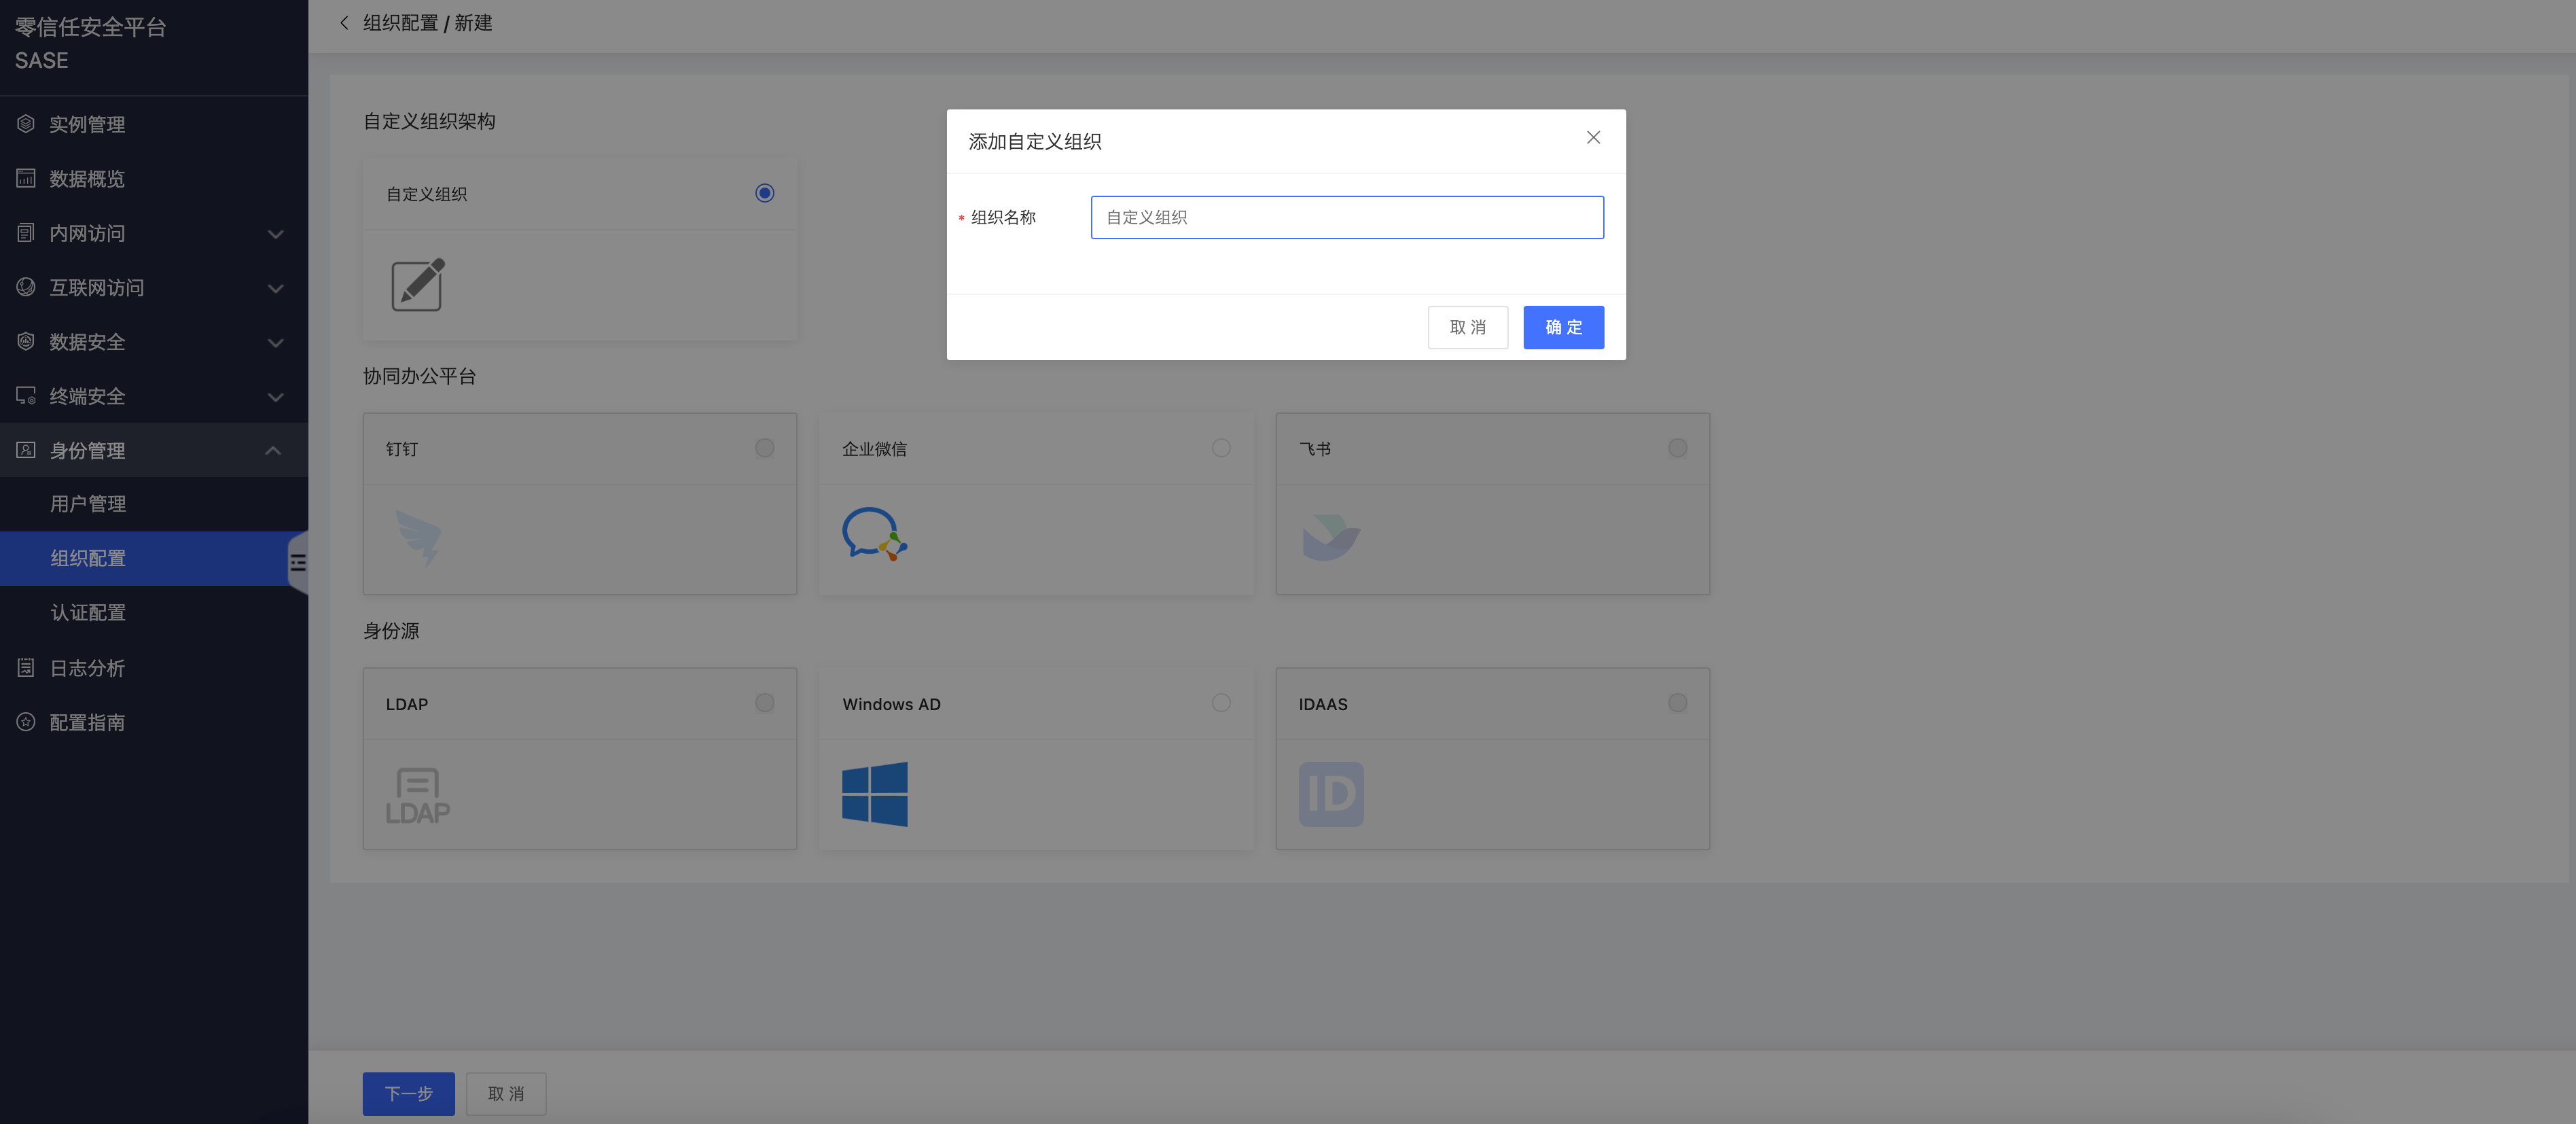Expand the 互联网访问 submenu chevron
Screen dimensions: 2576x1124
(276, 288)
